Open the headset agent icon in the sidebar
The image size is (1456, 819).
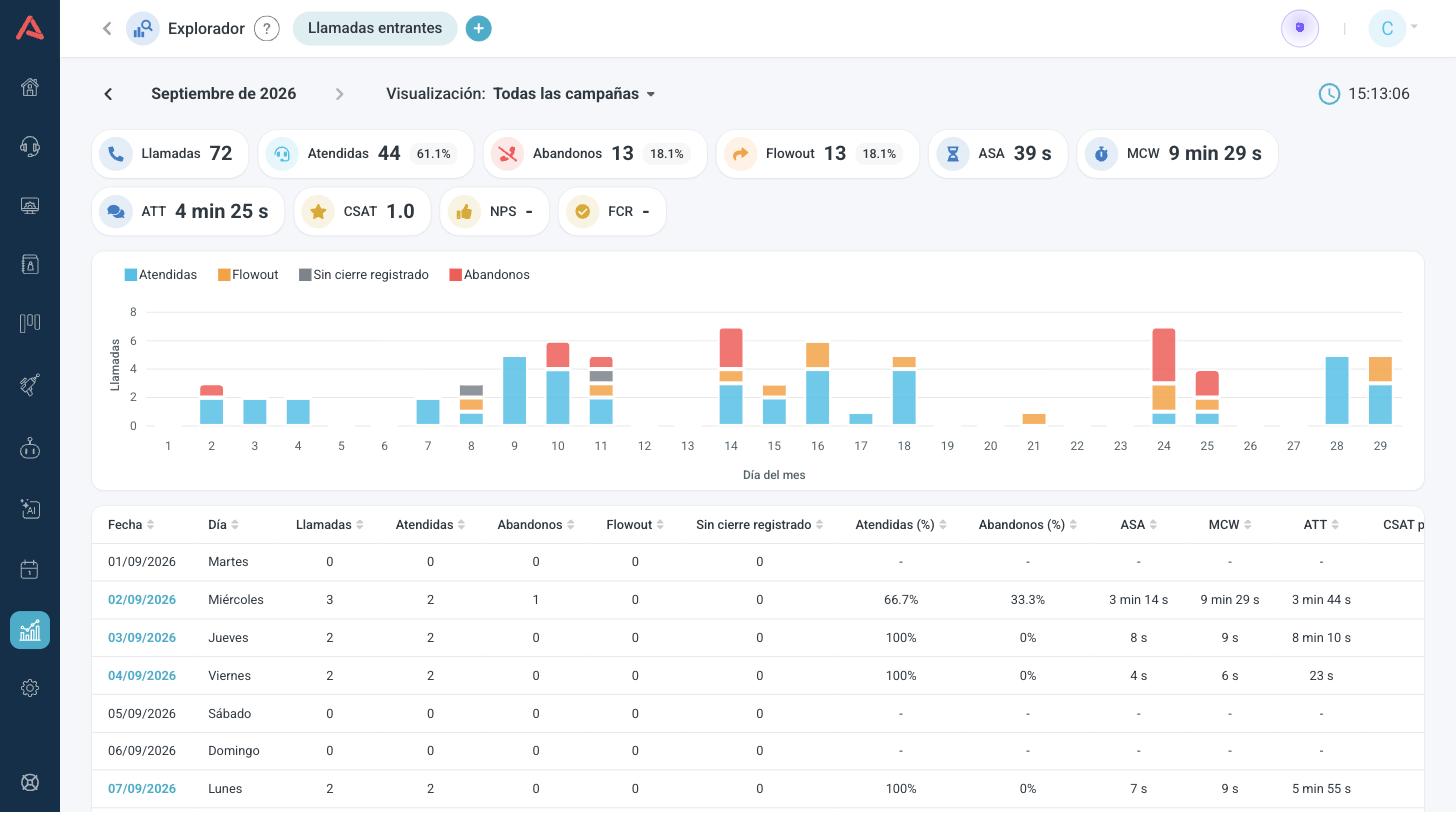click(x=30, y=146)
